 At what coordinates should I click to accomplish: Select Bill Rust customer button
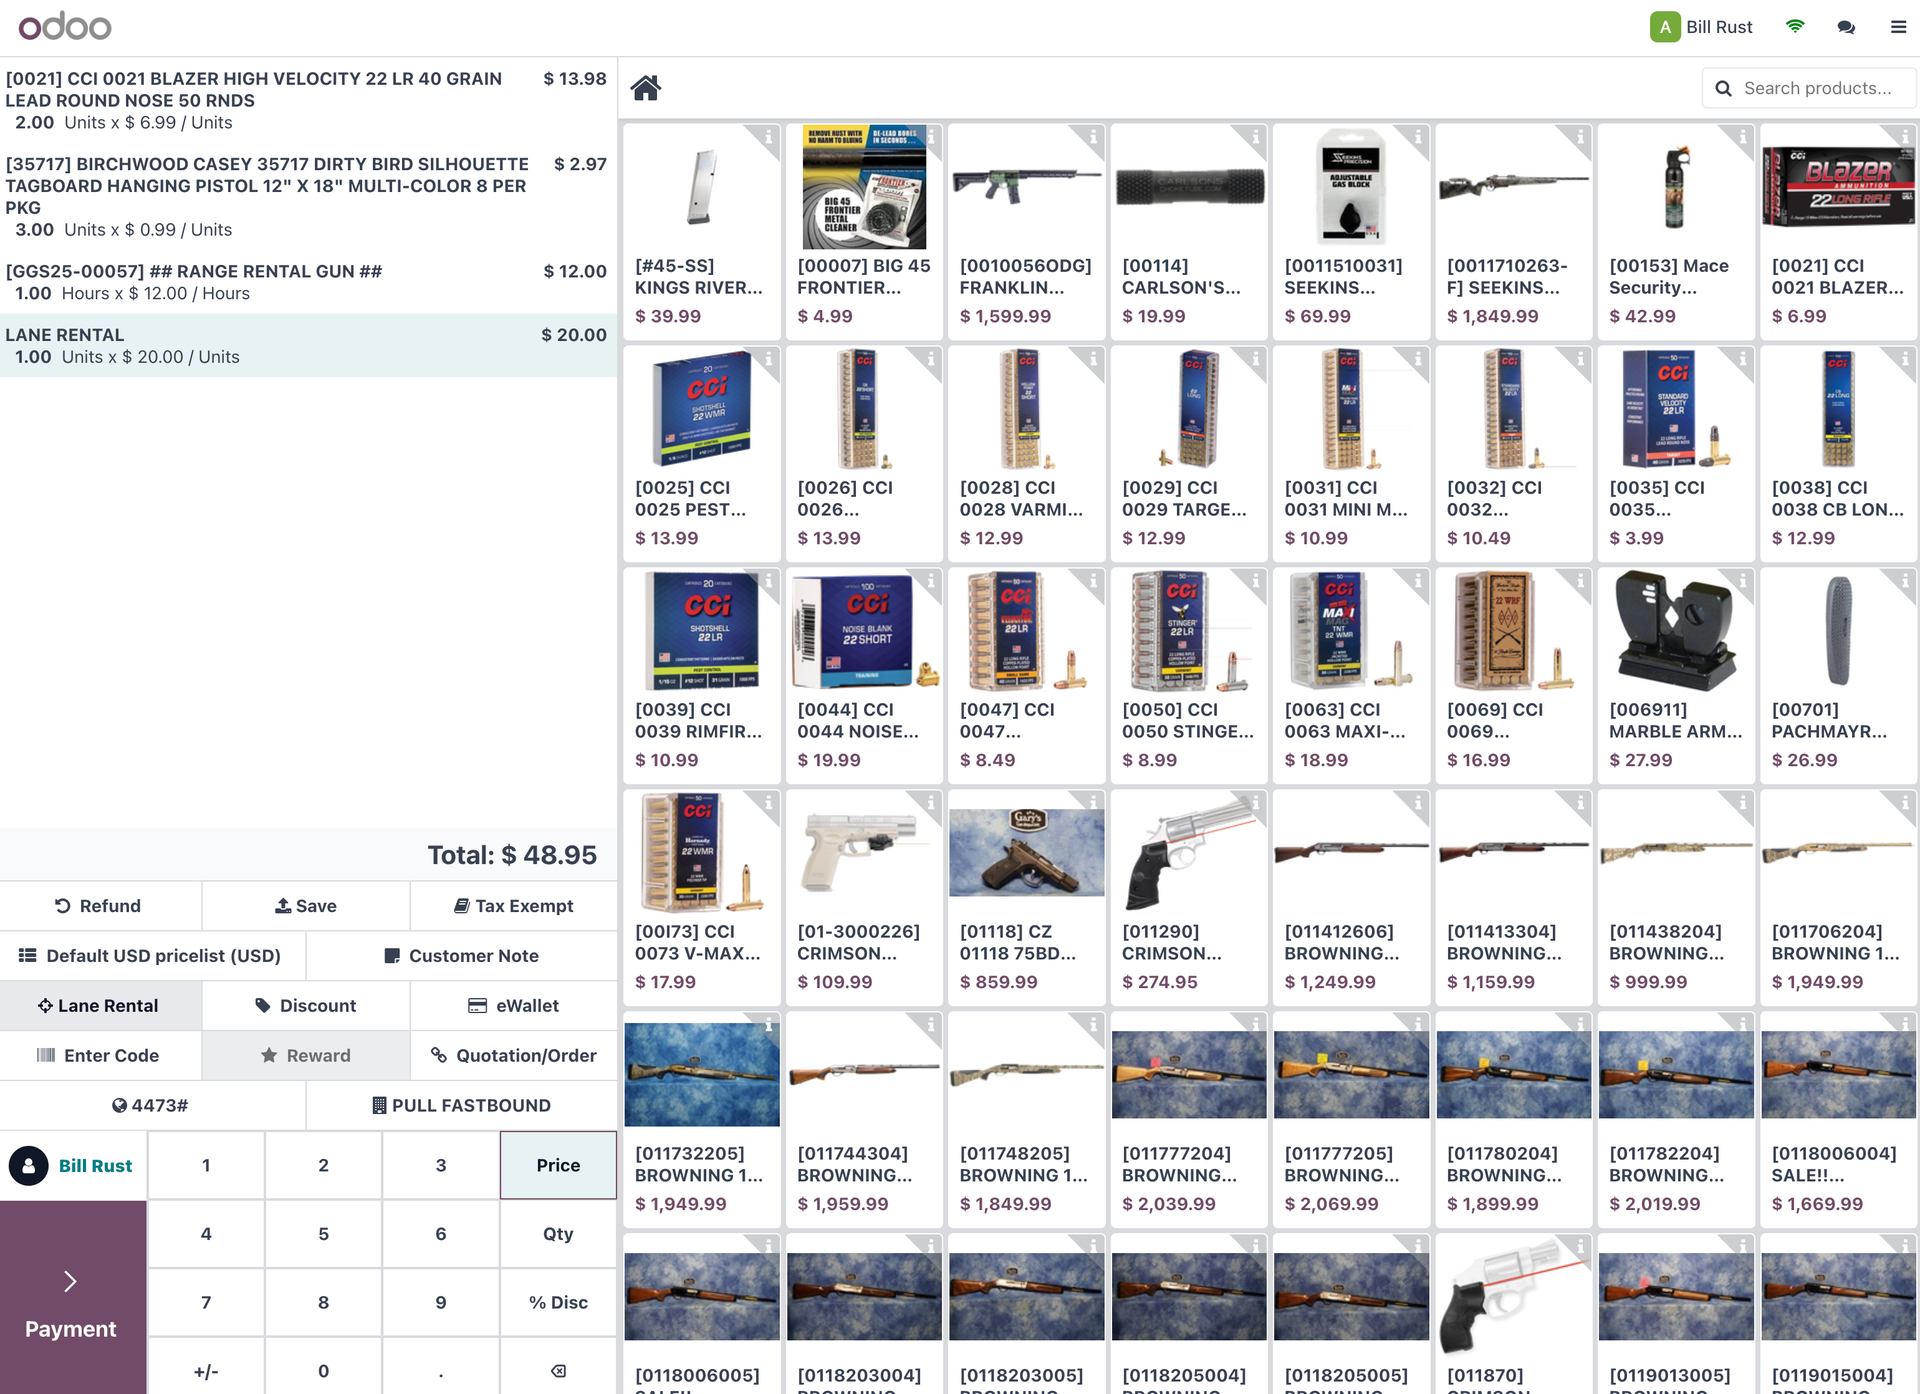coord(73,1166)
